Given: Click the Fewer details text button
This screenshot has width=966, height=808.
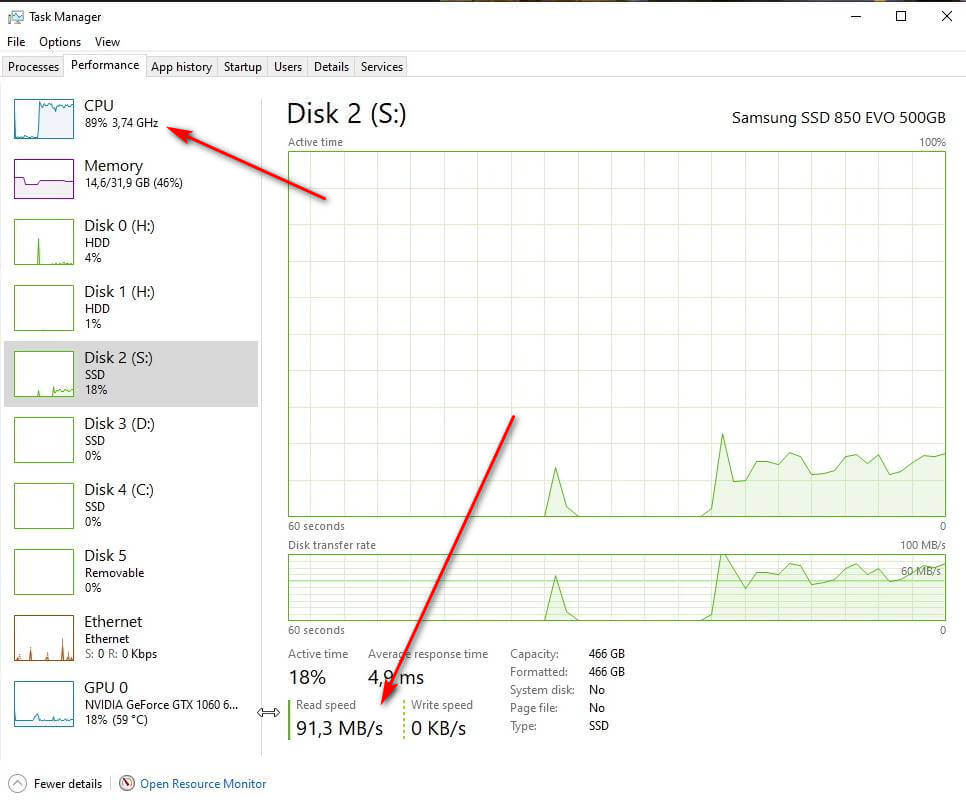Looking at the screenshot, I should (x=68, y=783).
